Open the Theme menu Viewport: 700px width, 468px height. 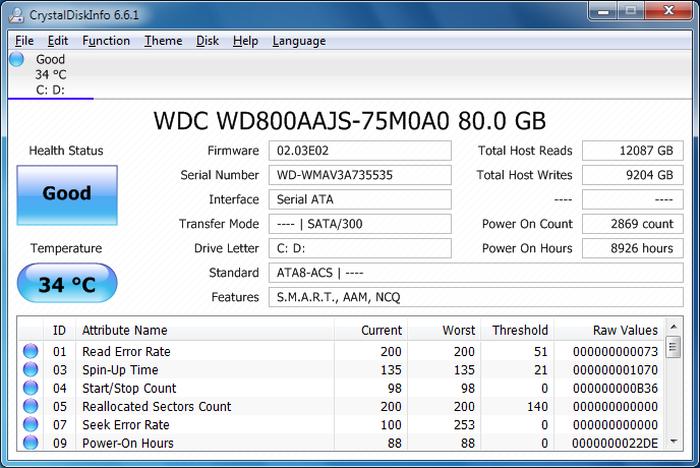pyautogui.click(x=163, y=41)
